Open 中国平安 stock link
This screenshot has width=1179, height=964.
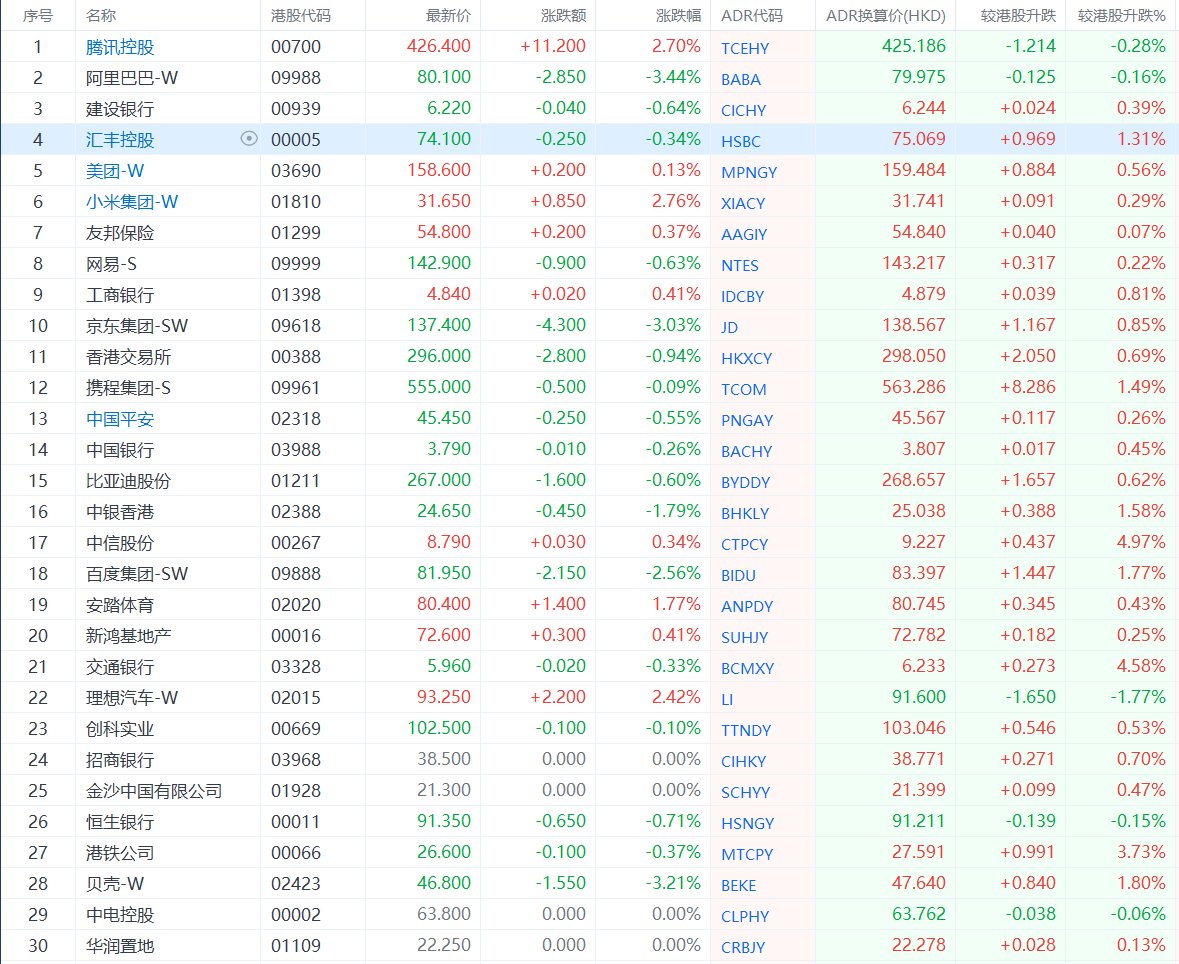click(x=120, y=419)
